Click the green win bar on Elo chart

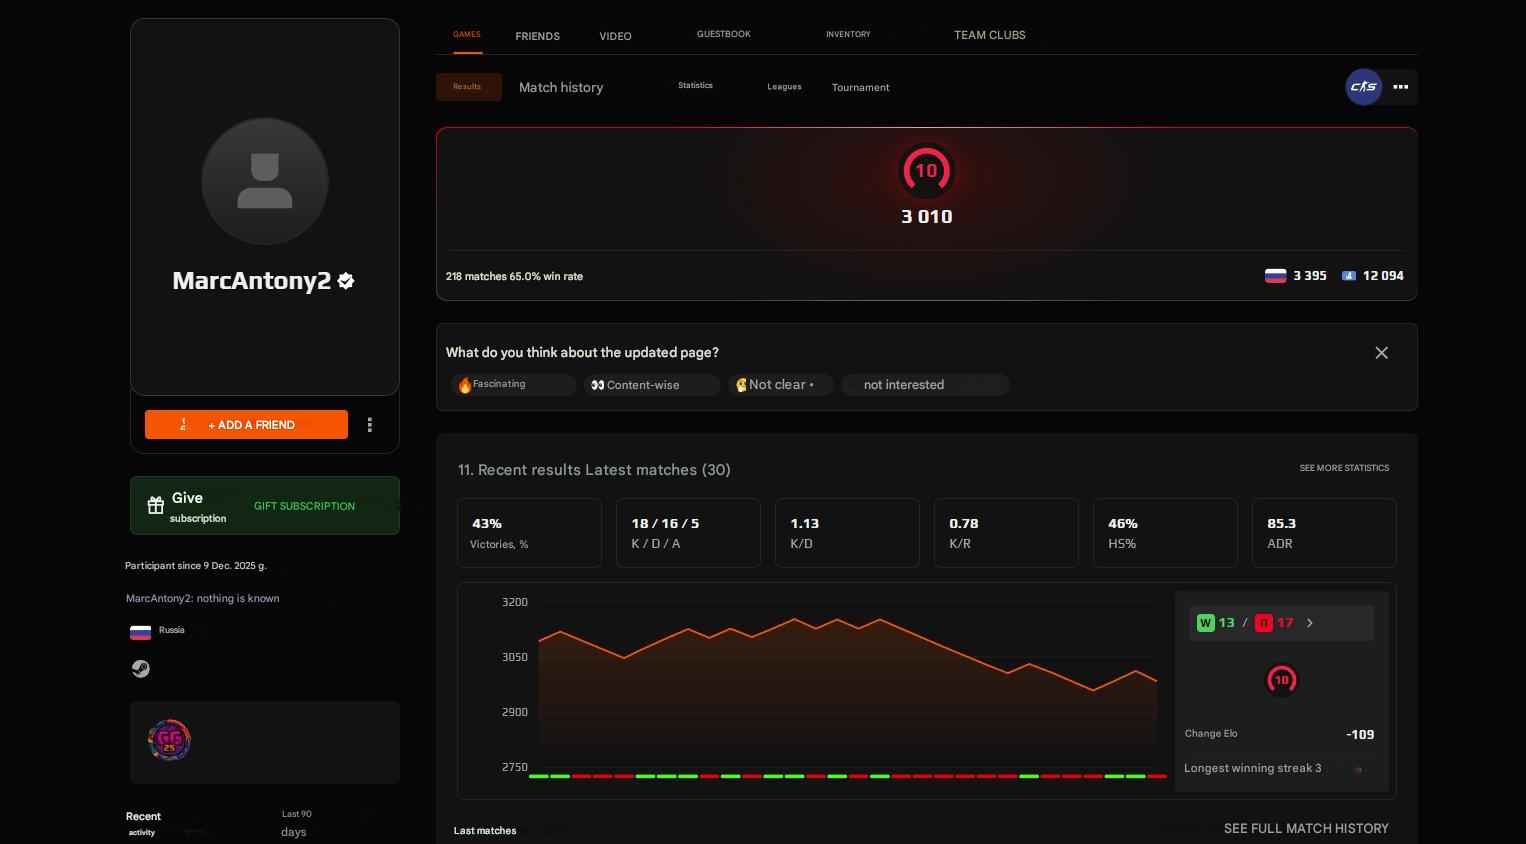click(540, 775)
